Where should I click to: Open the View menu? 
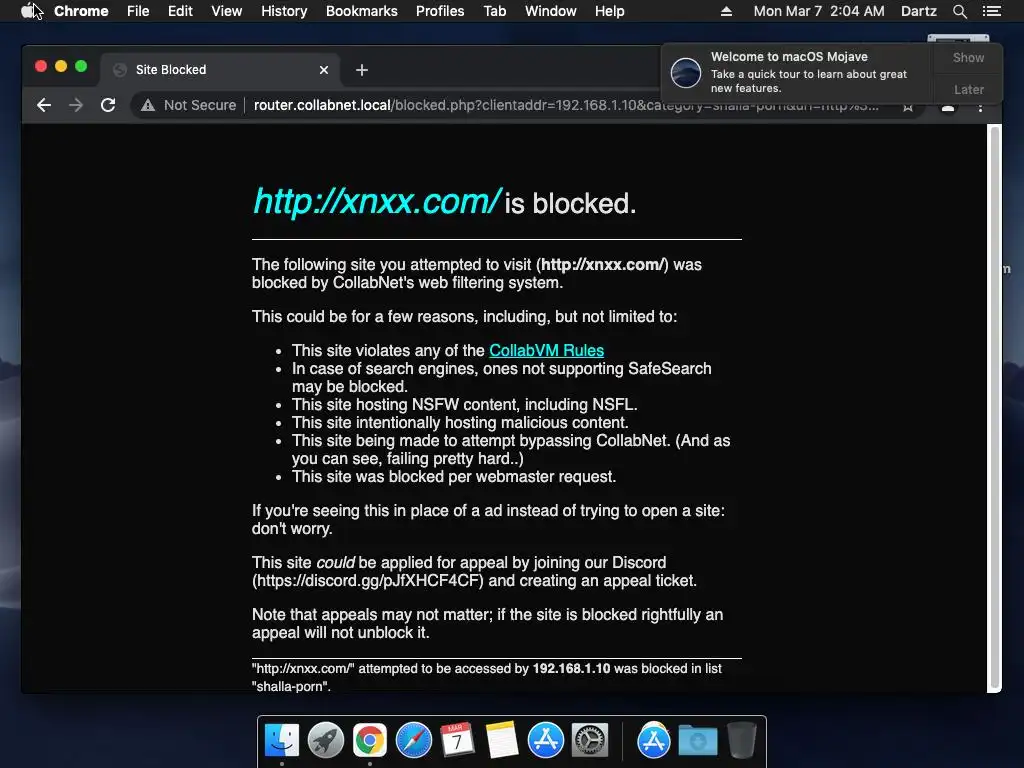227,11
